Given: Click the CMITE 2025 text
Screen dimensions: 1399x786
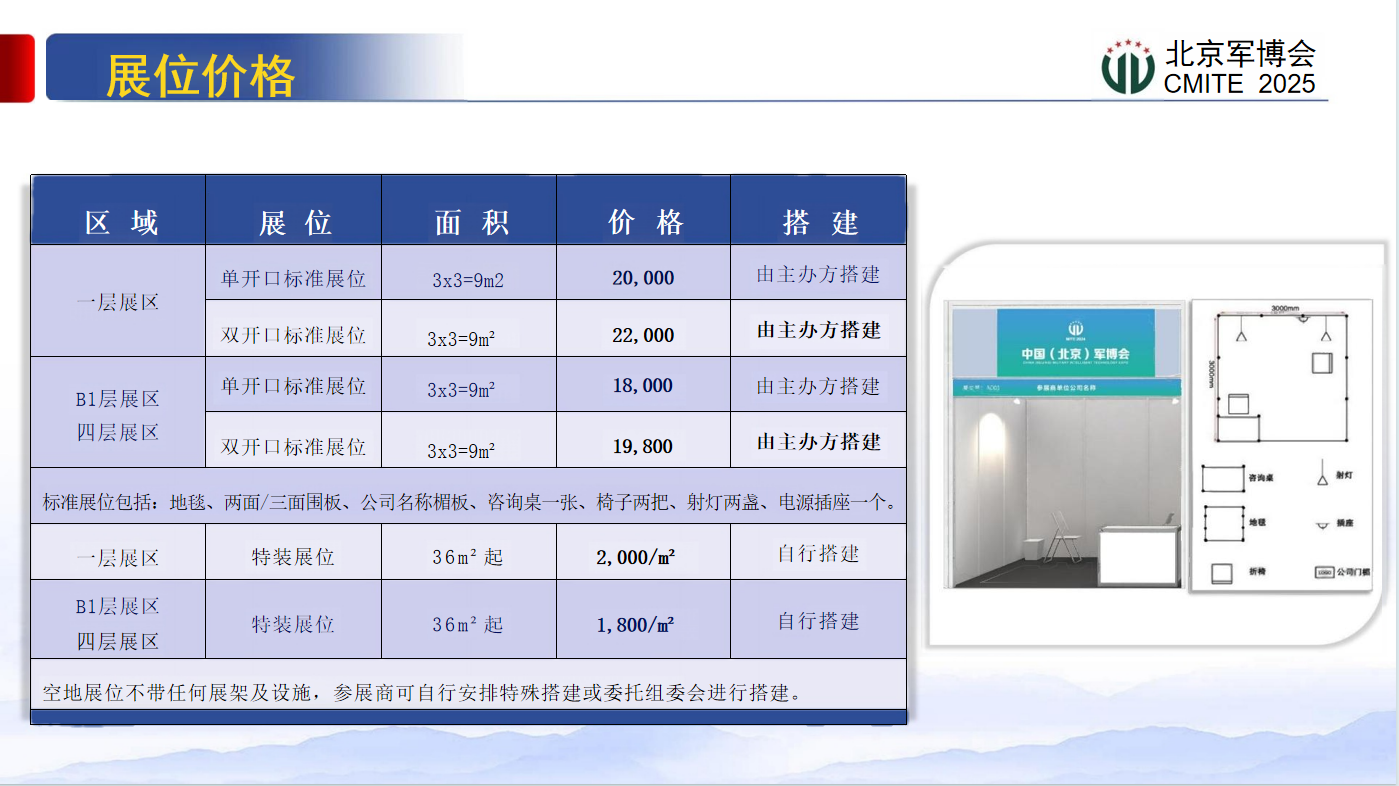Looking at the screenshot, I should click(x=1240, y=84).
